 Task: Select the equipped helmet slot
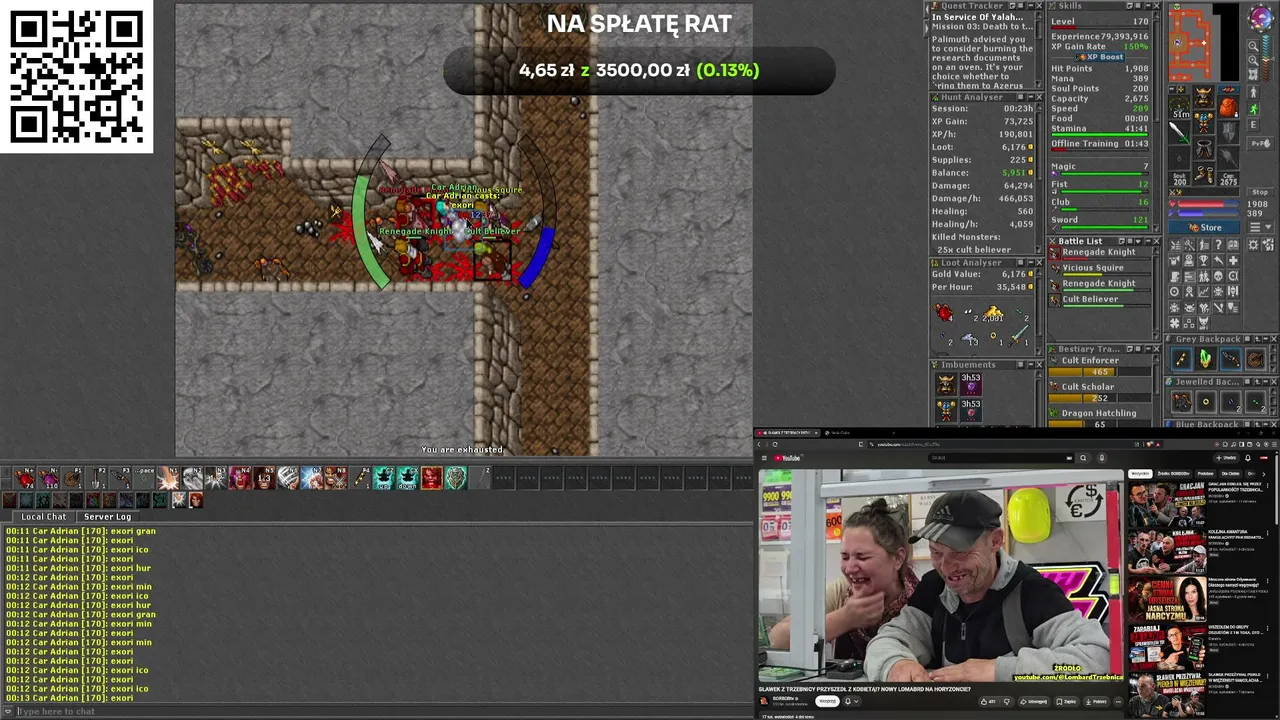1204,98
